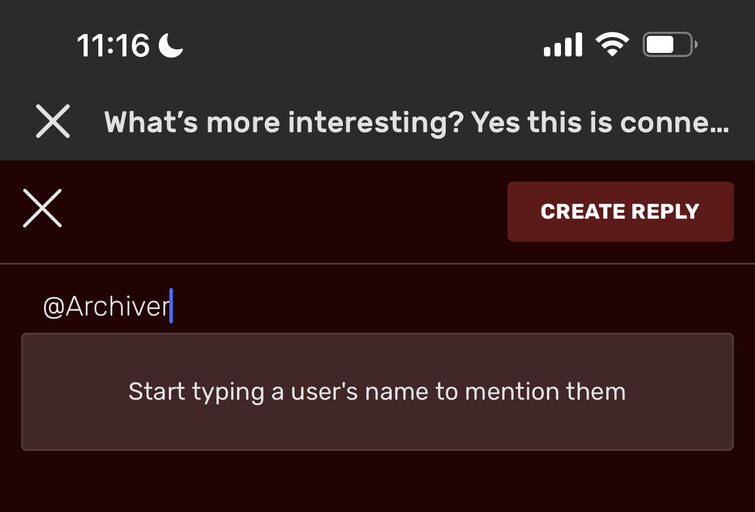The height and width of the screenshot is (512, 755).
Task: Click empty input space right of @Archiver
Action: [453, 306]
